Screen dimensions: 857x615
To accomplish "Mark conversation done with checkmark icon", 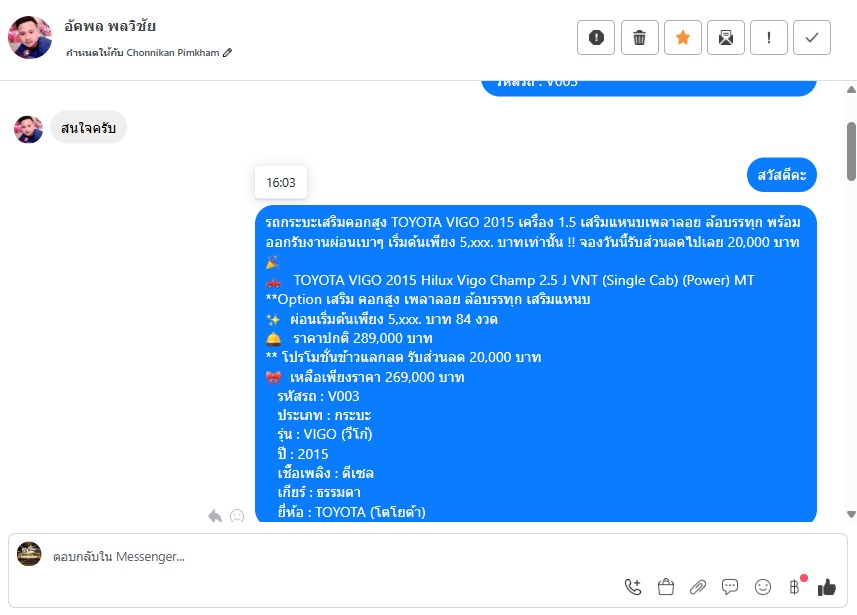I will pos(812,38).
